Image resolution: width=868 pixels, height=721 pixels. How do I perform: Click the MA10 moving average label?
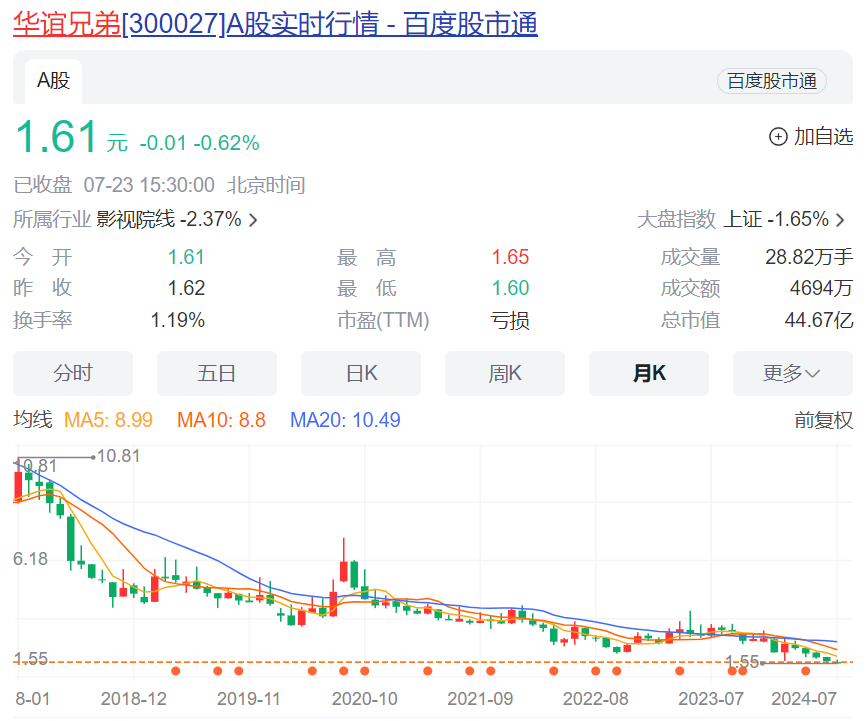tap(221, 421)
